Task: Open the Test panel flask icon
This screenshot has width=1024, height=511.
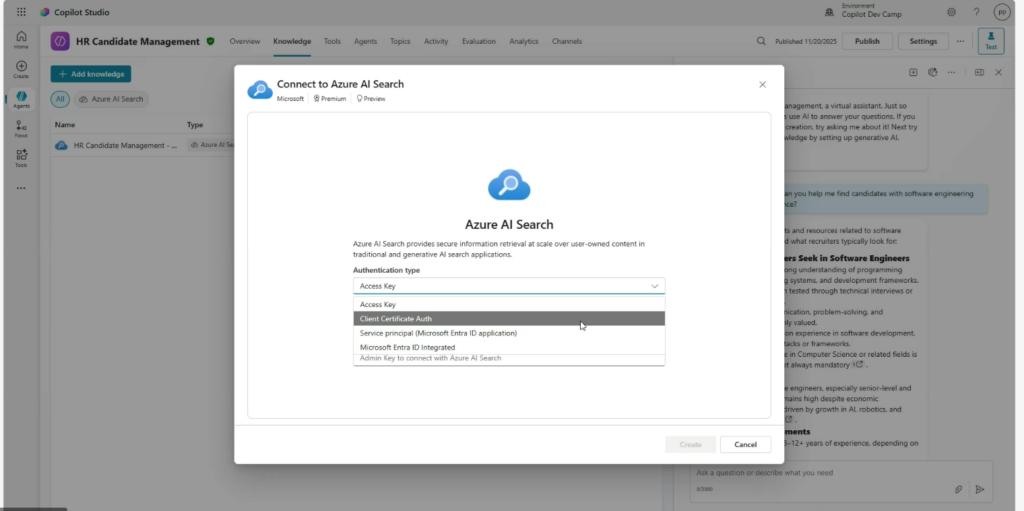Action: pyautogui.click(x=991, y=41)
